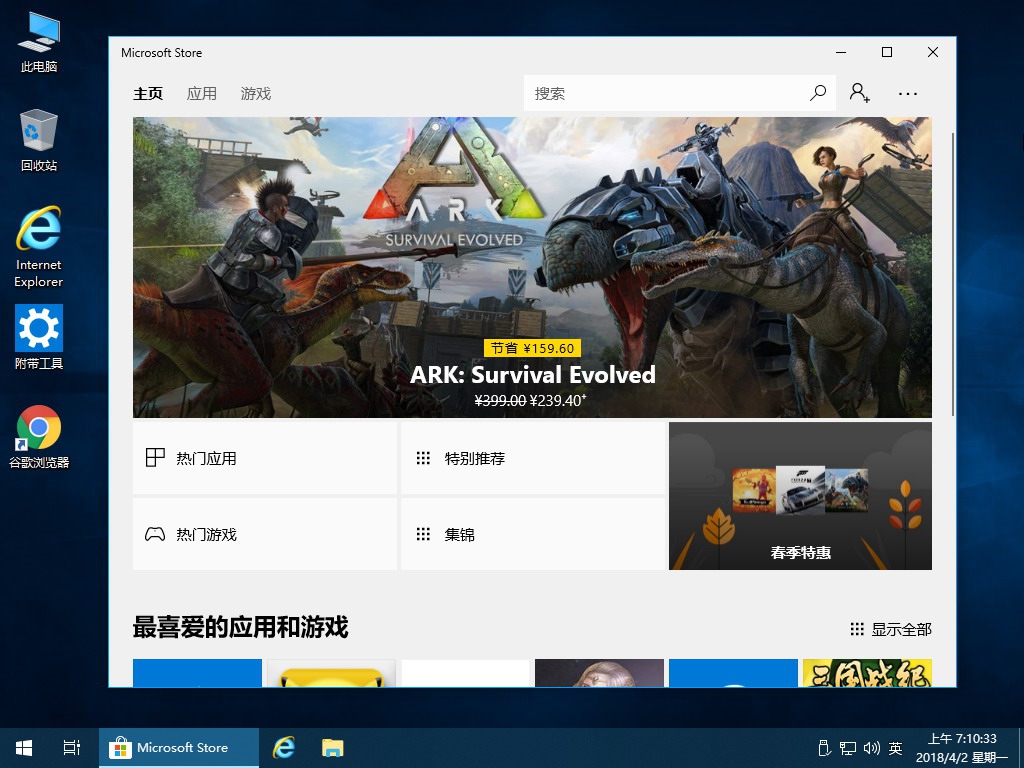
Task: Open 附带工具 gear desktop icon
Action: (39, 338)
